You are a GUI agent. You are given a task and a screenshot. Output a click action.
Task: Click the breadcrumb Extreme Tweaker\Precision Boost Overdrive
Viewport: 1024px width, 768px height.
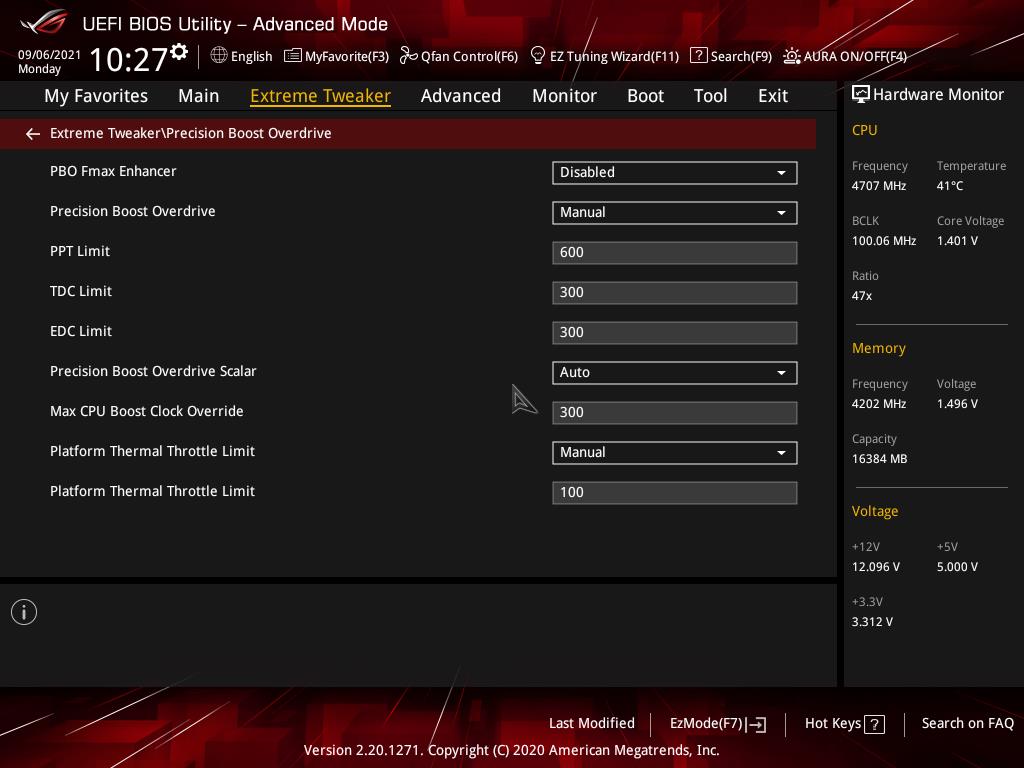(191, 133)
